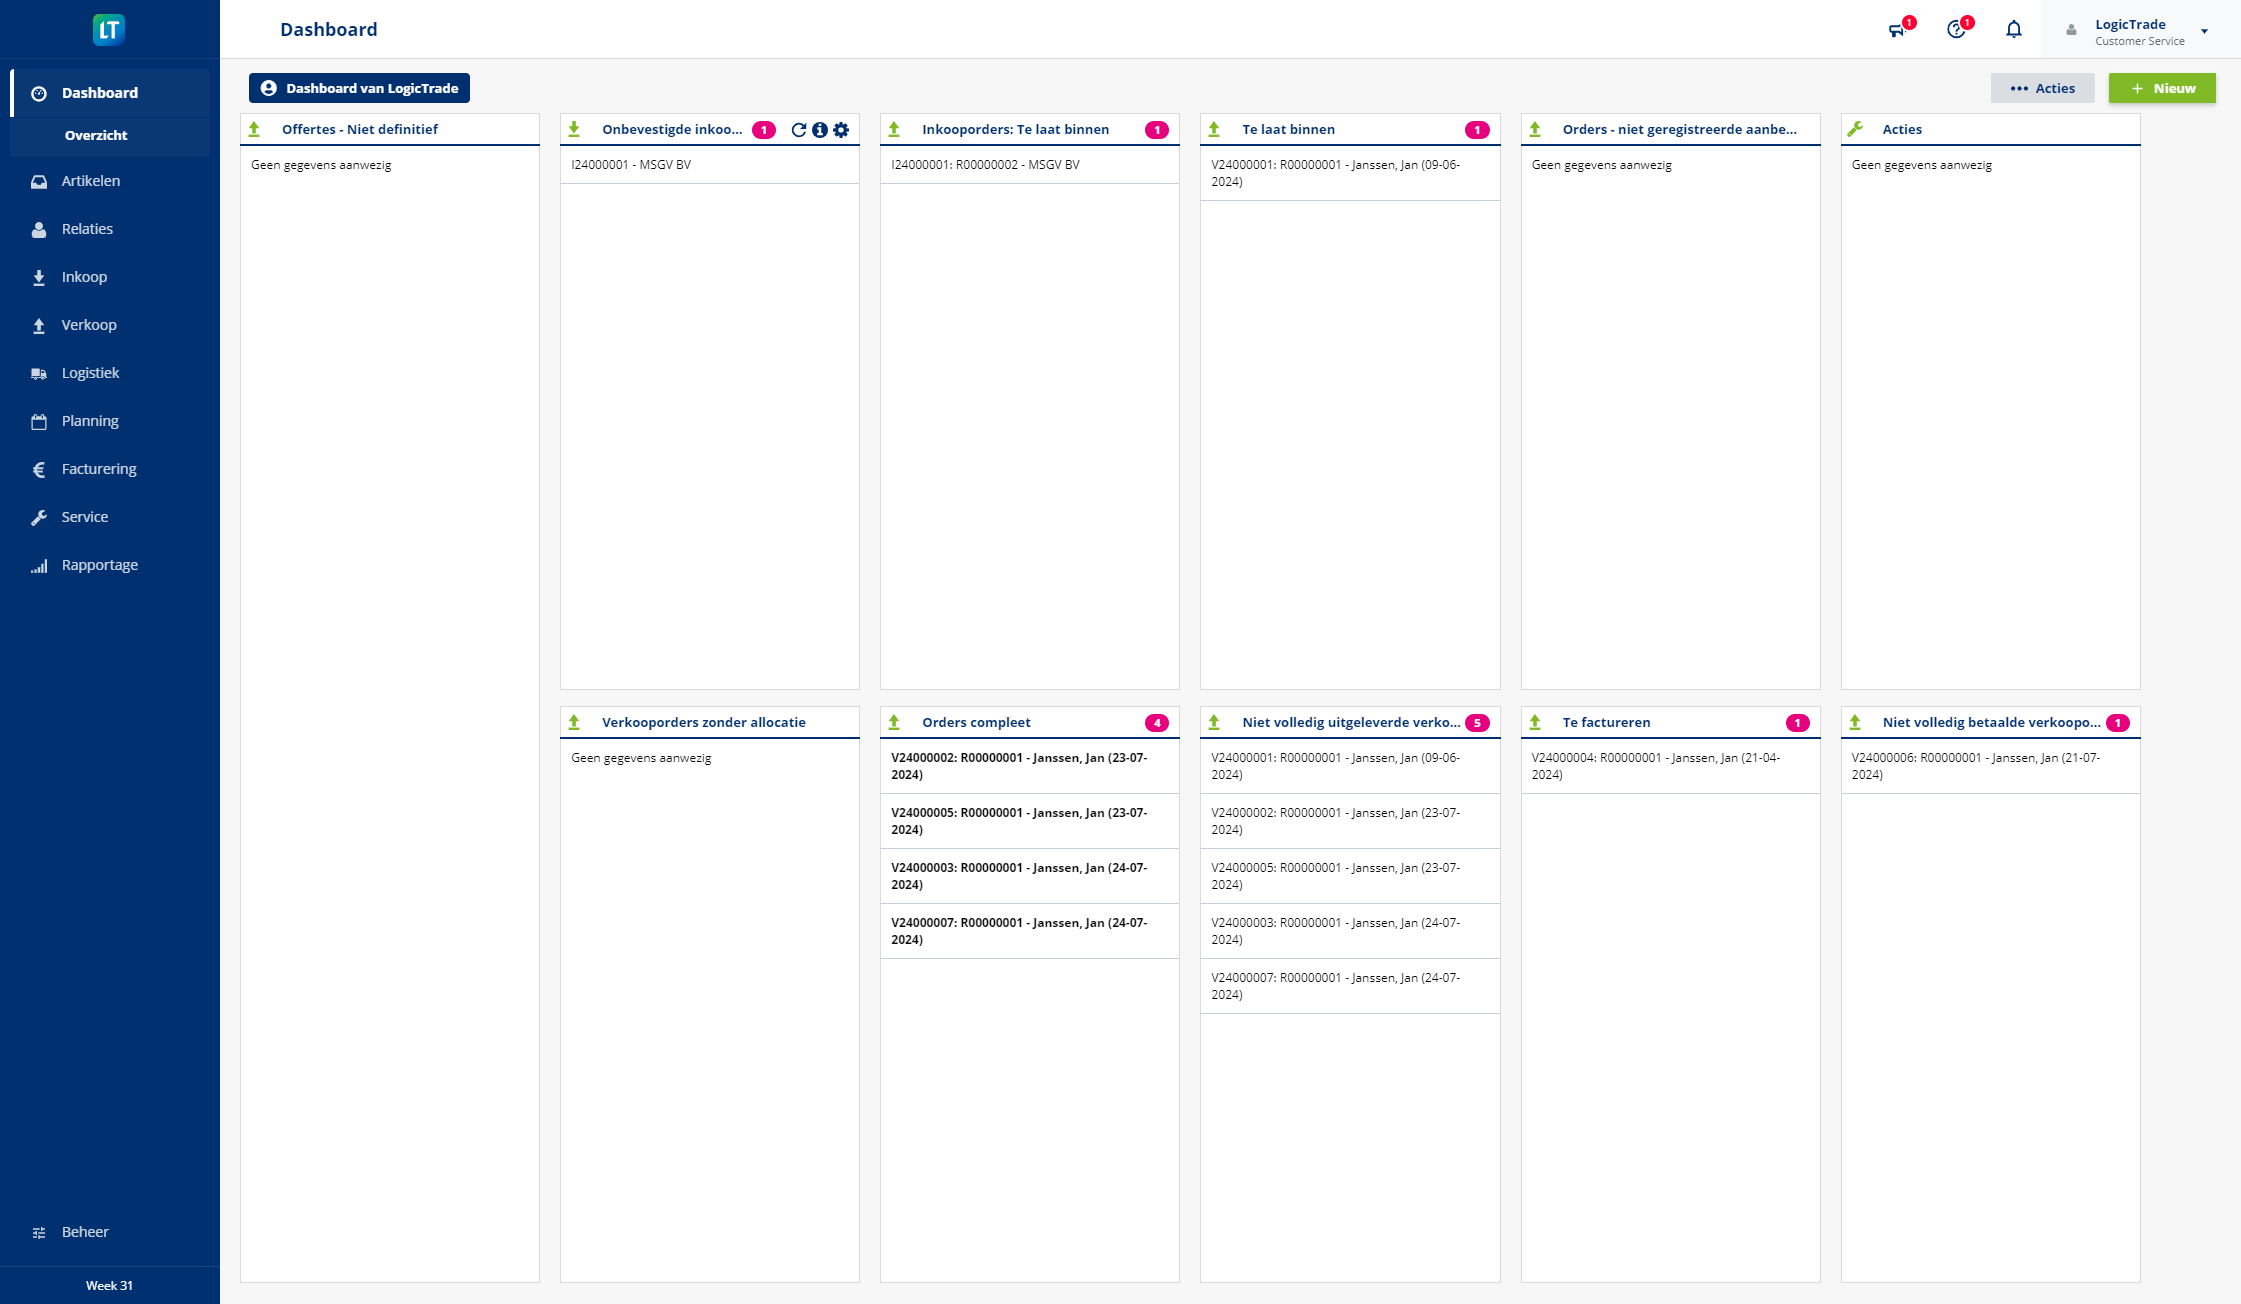Select the Dashboard menu item in sidebar
Image resolution: width=2241 pixels, height=1304 pixels.
(99, 92)
